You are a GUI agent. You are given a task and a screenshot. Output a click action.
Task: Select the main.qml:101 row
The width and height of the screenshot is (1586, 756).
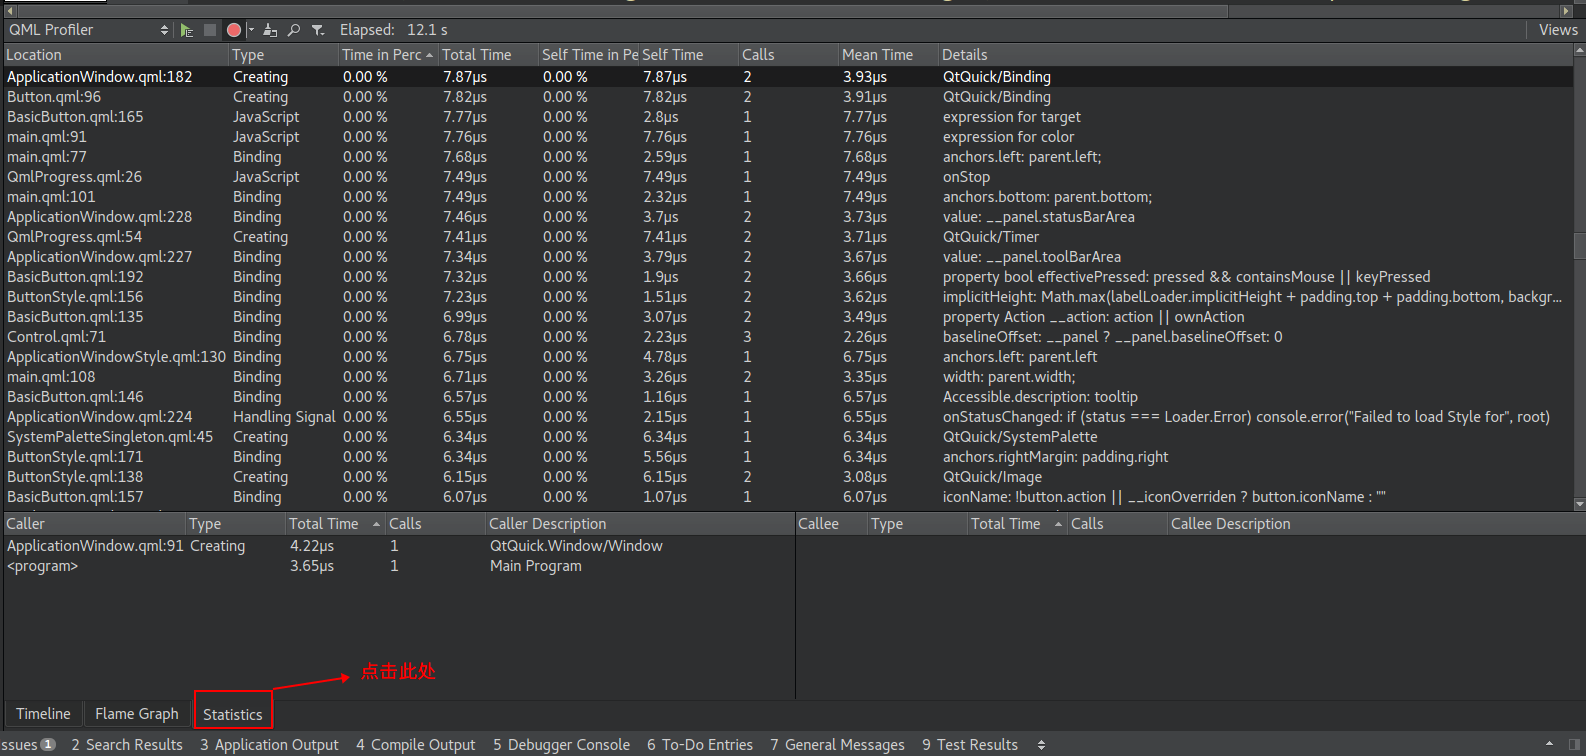[x=788, y=197]
